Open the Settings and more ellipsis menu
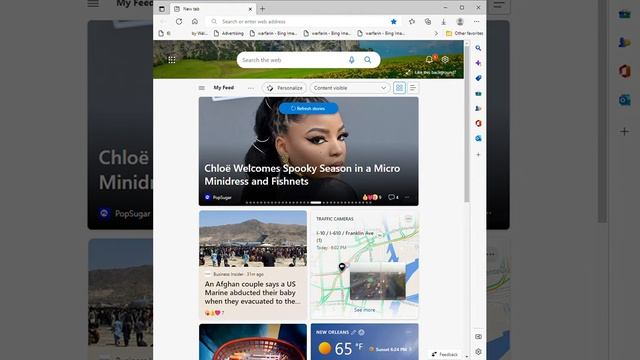 point(476,22)
